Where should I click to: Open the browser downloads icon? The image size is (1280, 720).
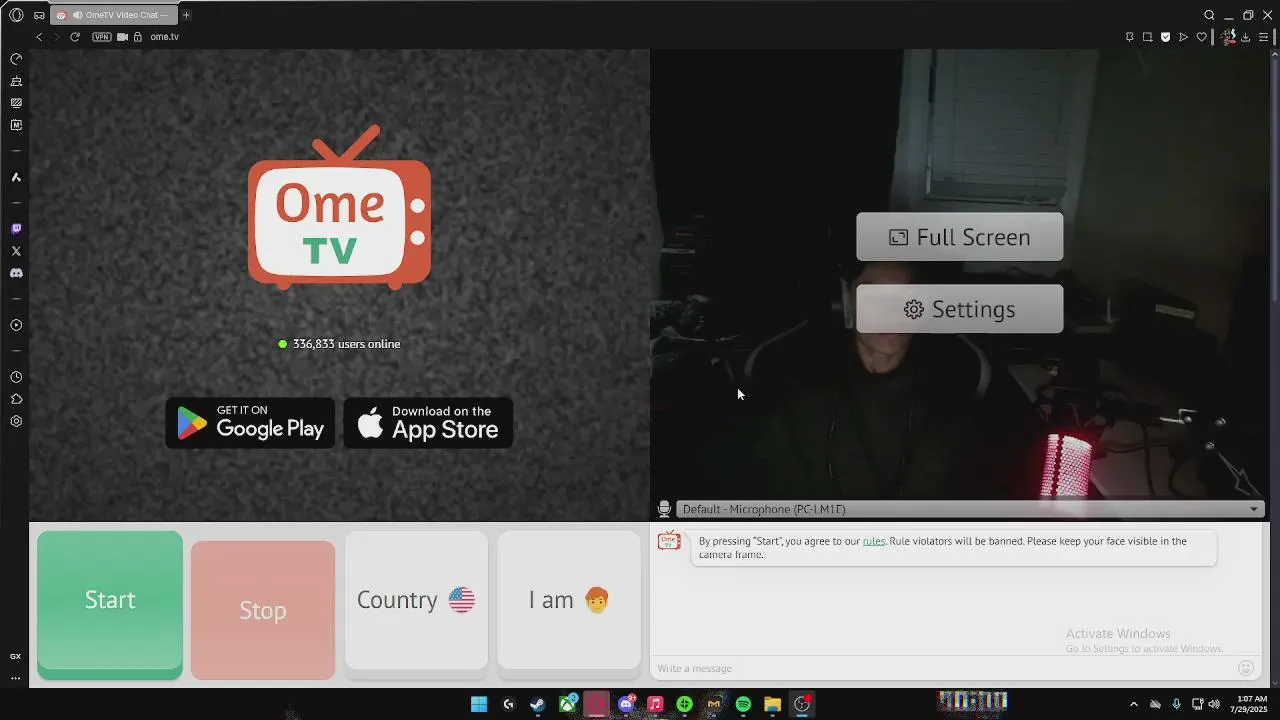(x=1246, y=37)
